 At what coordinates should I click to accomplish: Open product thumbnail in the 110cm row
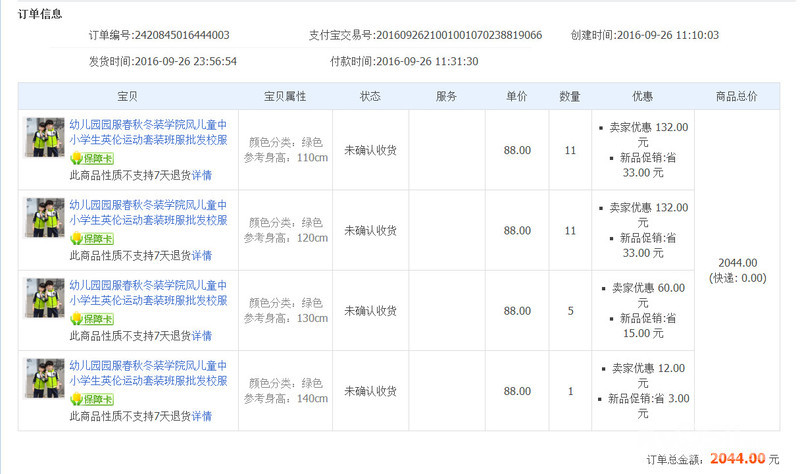coord(45,137)
